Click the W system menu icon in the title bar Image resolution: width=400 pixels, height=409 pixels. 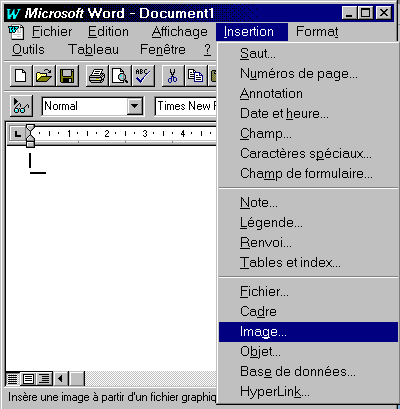(14, 13)
